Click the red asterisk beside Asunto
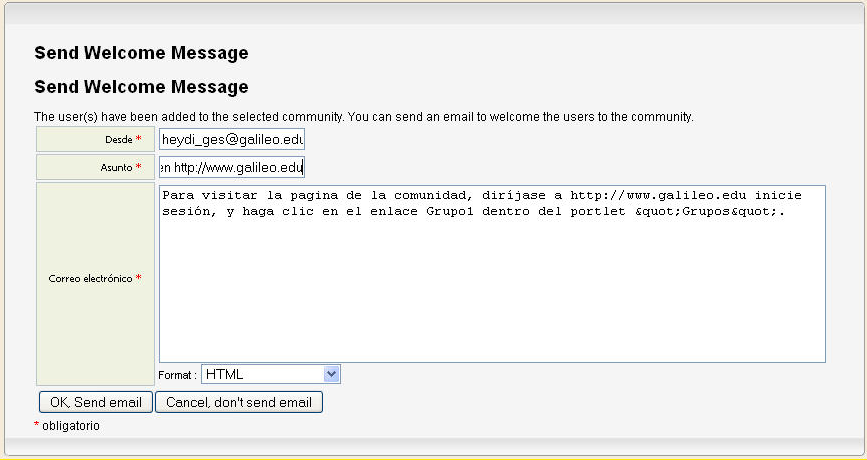The image size is (867, 460). (x=139, y=167)
